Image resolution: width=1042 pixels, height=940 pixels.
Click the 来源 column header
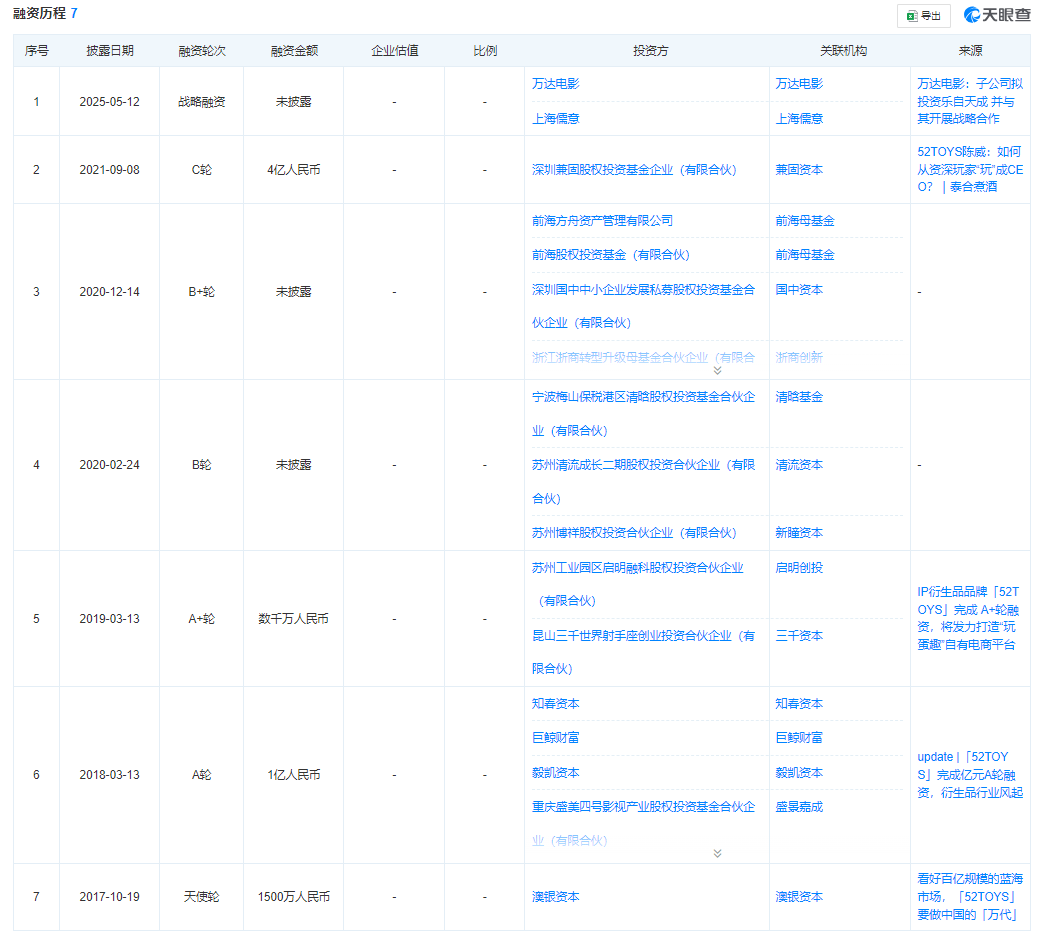coord(970,51)
